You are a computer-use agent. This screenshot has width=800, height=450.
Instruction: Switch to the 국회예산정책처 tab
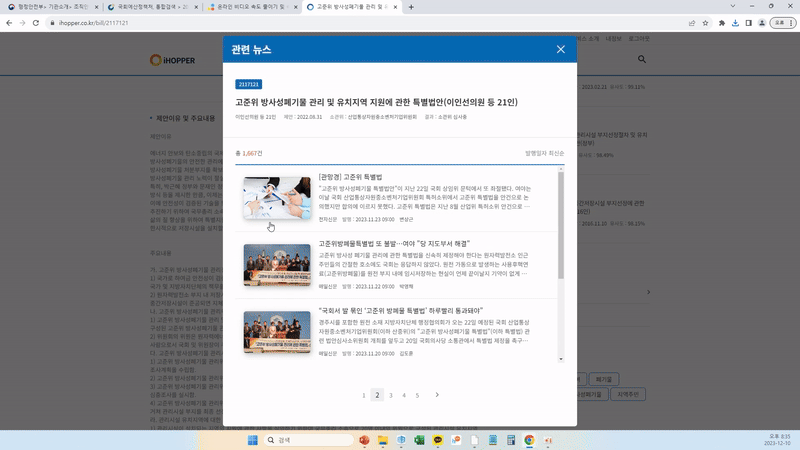click(150, 7)
